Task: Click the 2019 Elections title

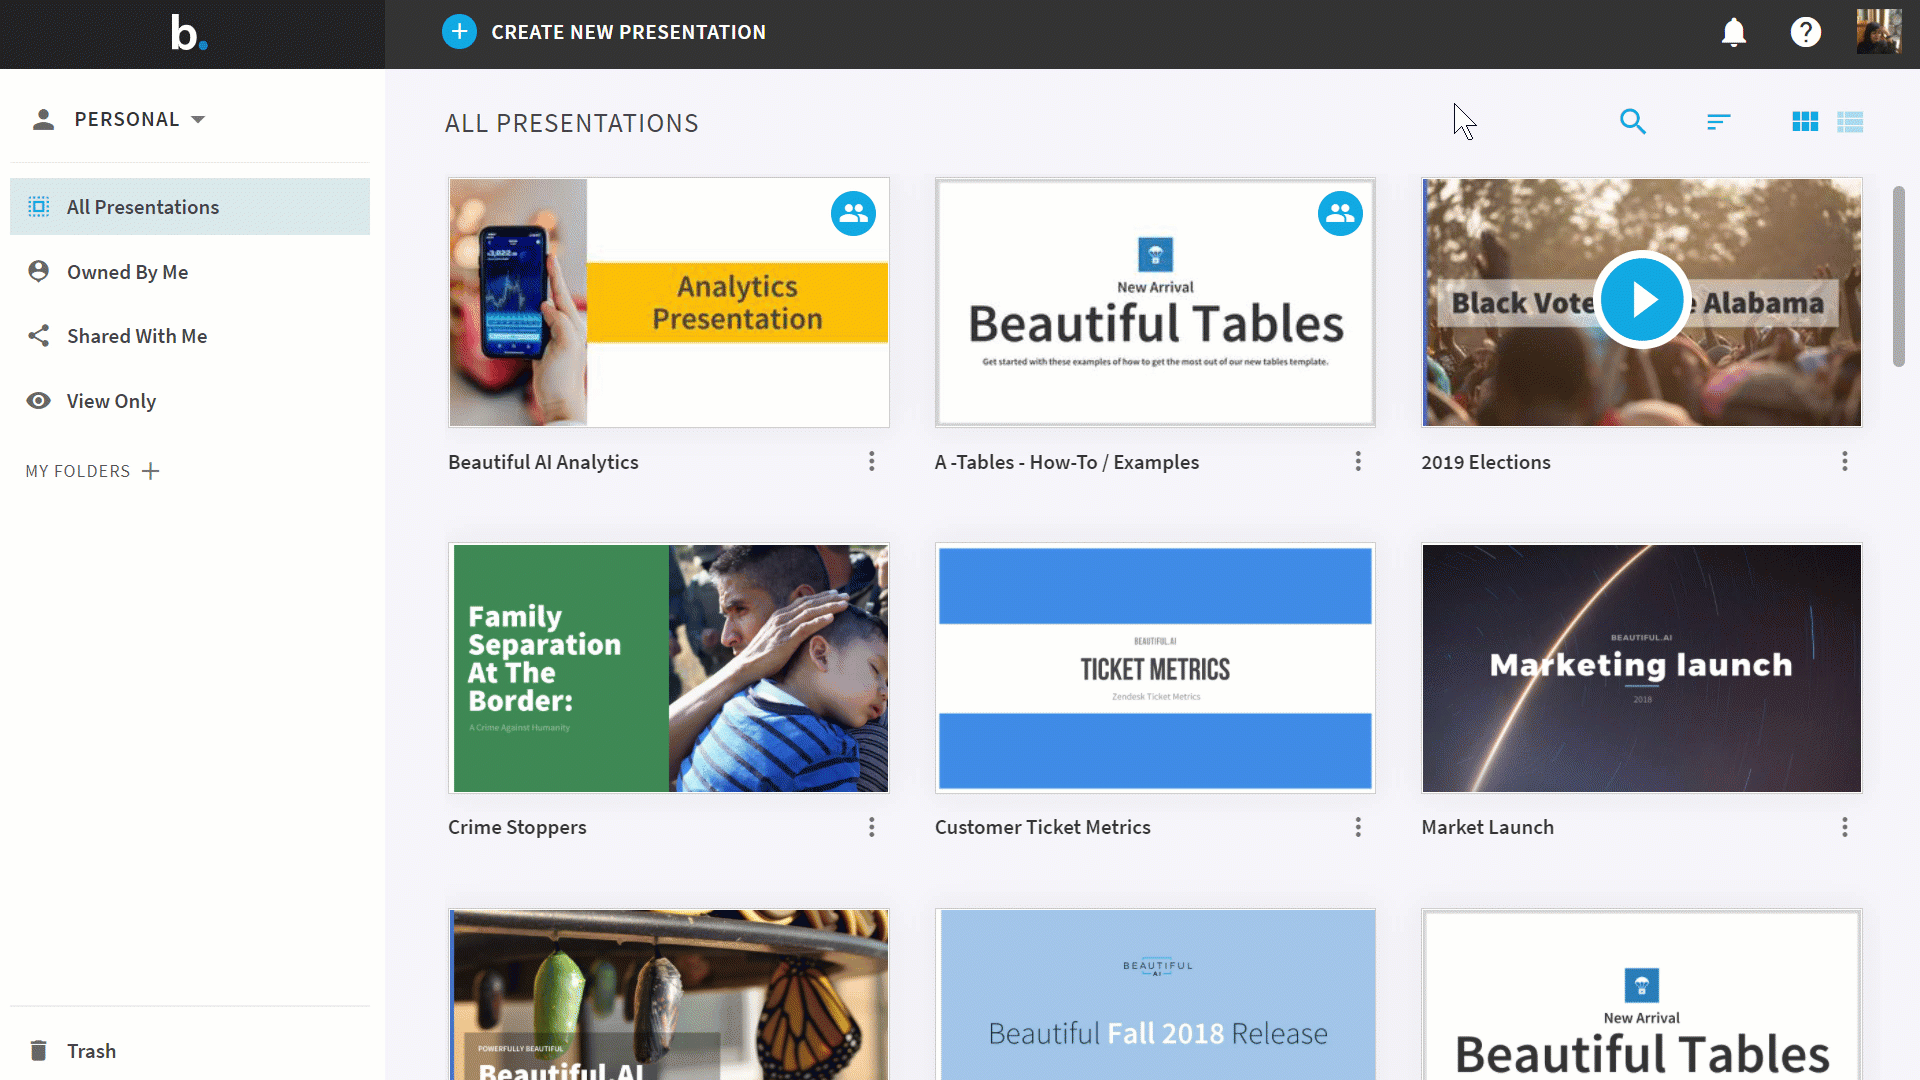Action: 1486,462
